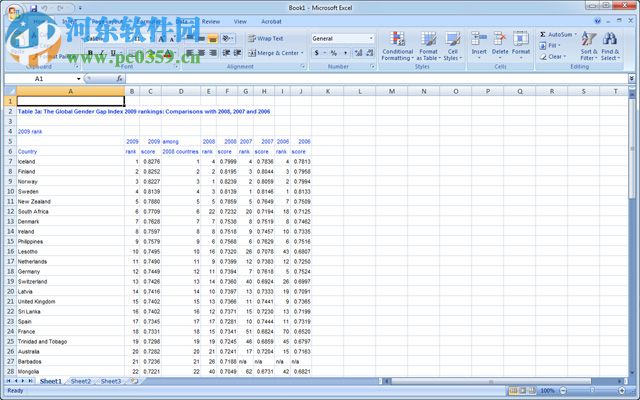Toggle middle align button
The height and width of the screenshot is (400, 640).
(x=201, y=38)
